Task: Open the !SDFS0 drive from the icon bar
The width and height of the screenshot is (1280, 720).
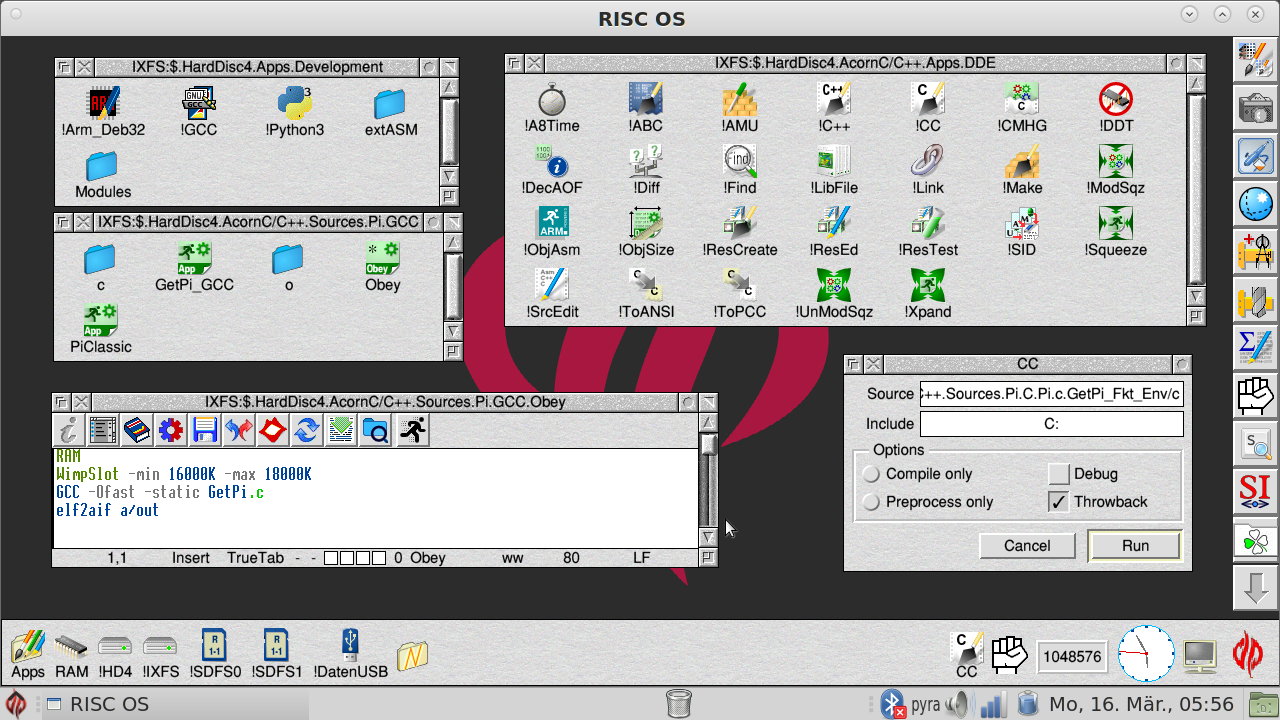Action: [x=213, y=648]
